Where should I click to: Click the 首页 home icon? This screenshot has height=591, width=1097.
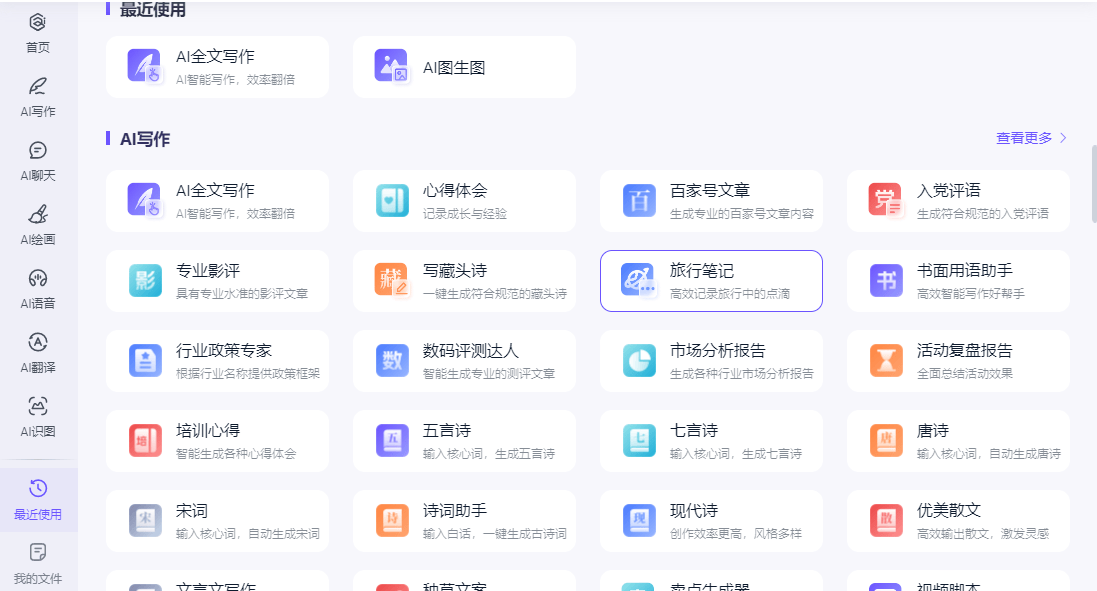click(37, 31)
